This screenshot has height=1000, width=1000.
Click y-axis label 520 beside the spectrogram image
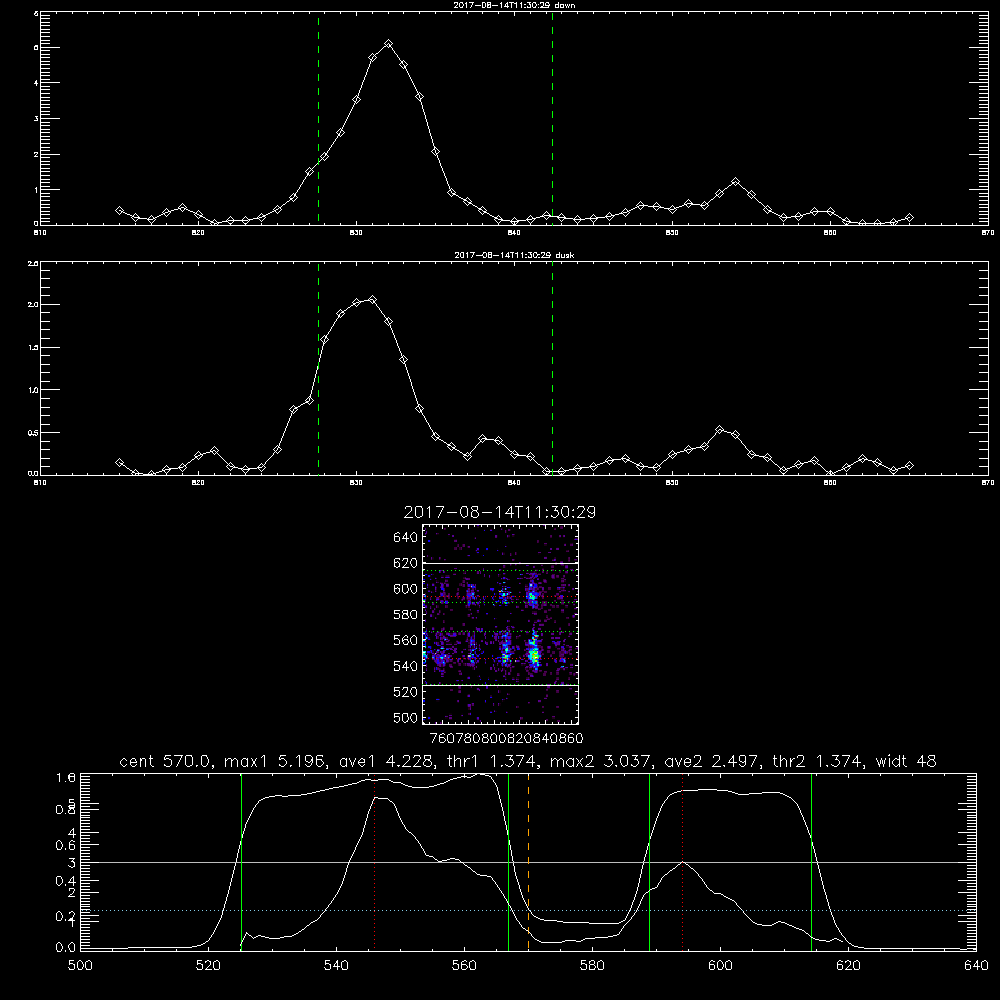406,692
